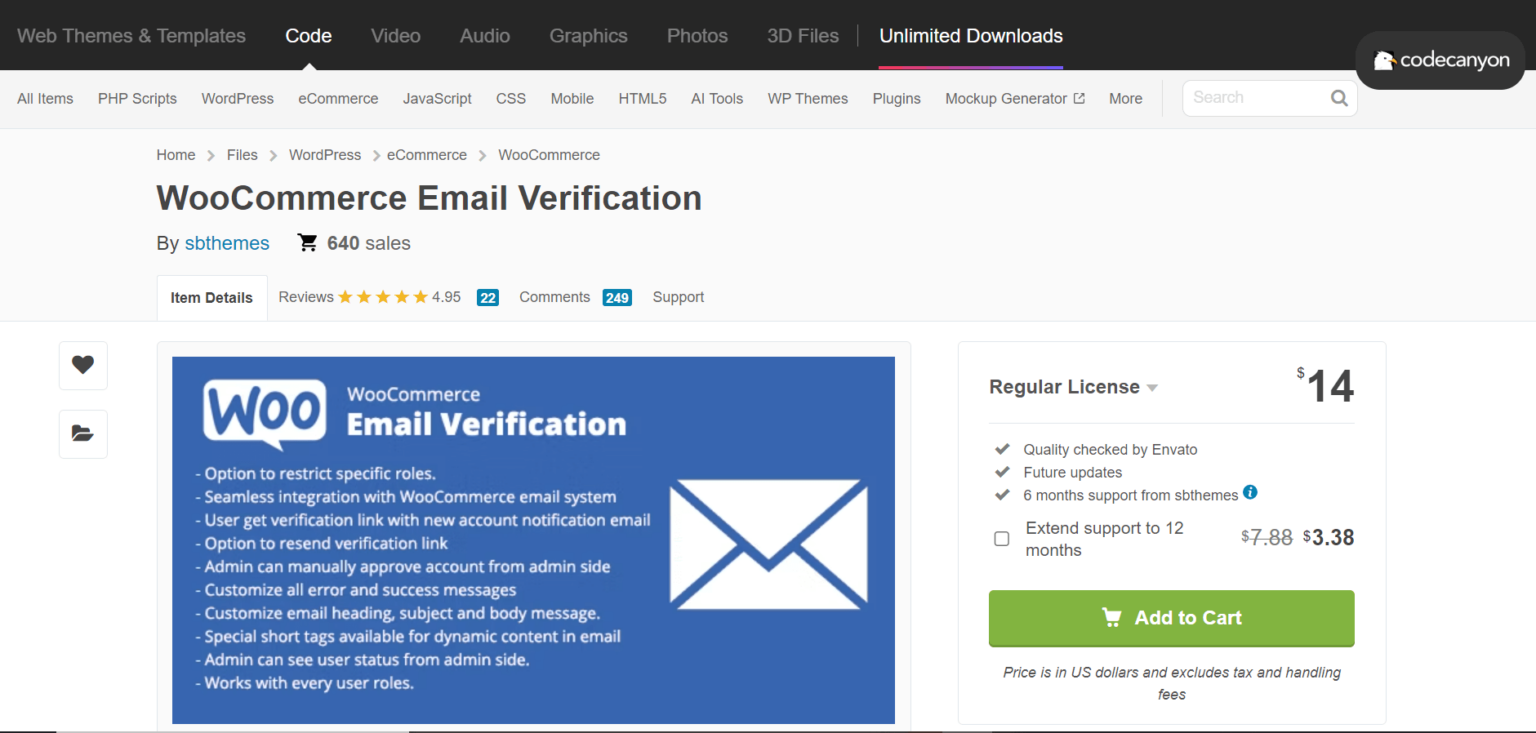The width and height of the screenshot is (1536, 733).
Task: Click the heart favorite icon
Action: click(x=83, y=365)
